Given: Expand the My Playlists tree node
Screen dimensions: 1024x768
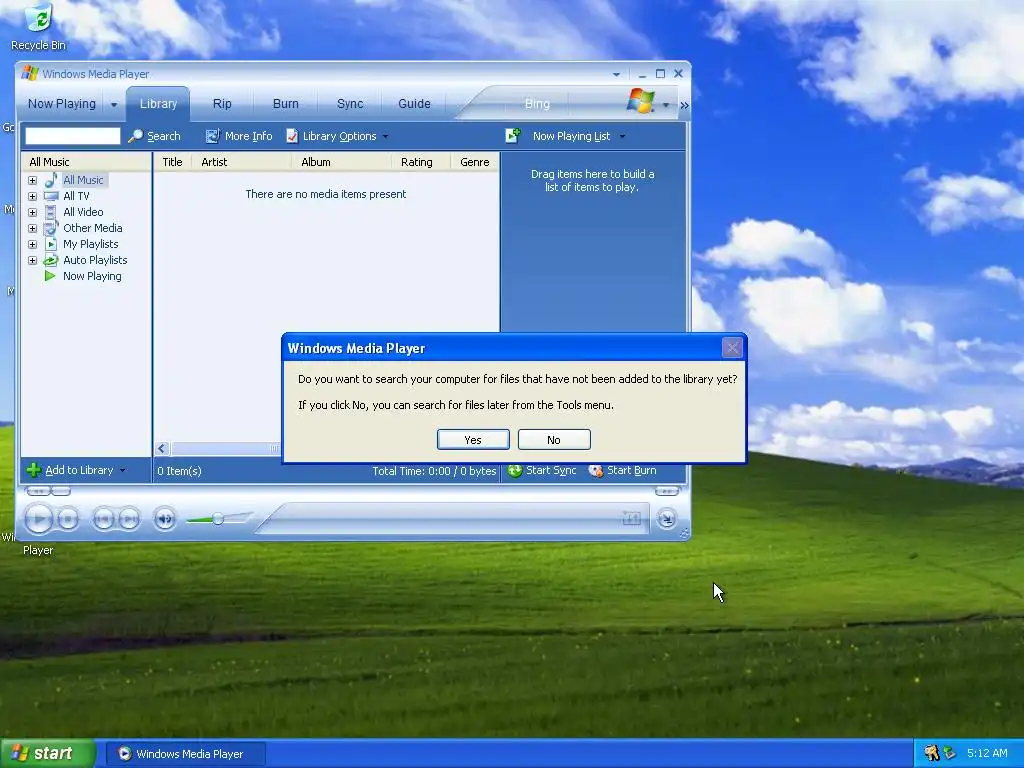Looking at the screenshot, I should pos(33,244).
